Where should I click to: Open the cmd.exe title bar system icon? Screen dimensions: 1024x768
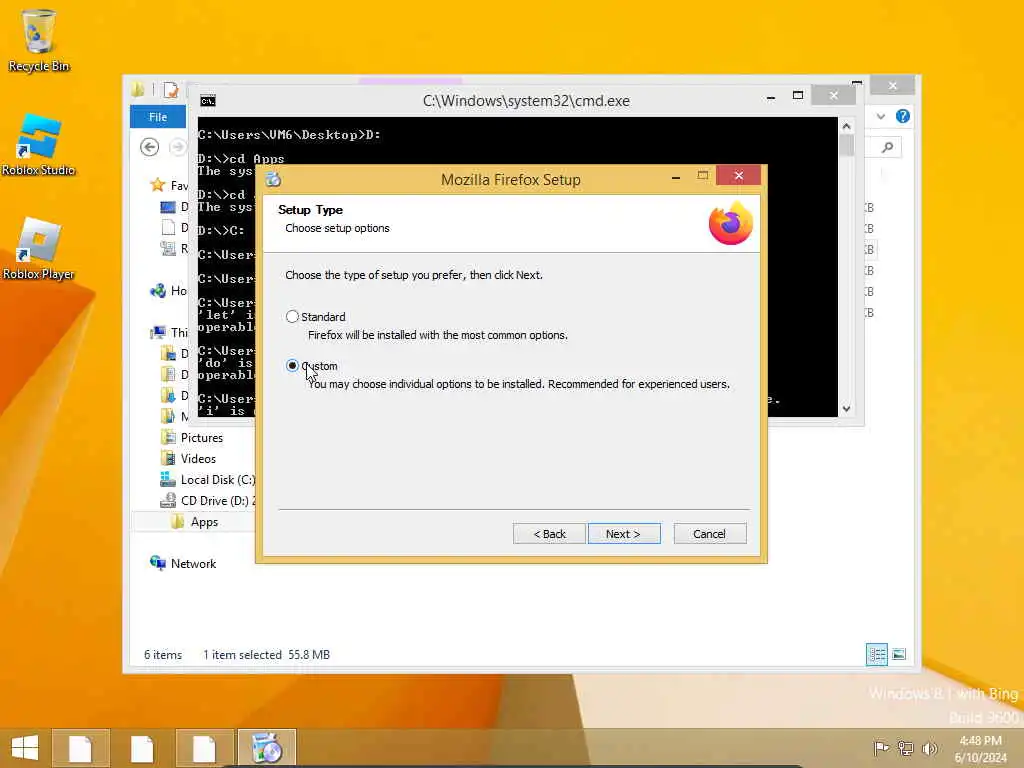(208, 101)
